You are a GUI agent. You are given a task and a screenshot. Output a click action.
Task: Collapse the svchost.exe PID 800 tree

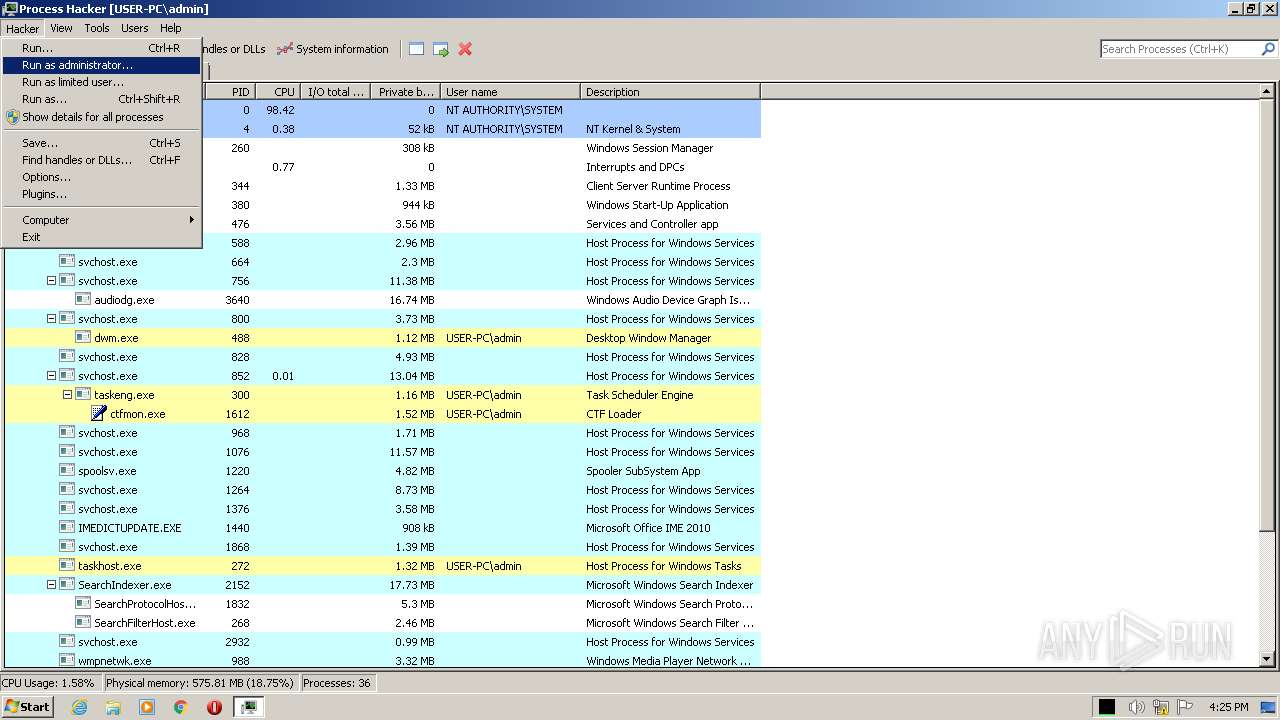pos(52,319)
